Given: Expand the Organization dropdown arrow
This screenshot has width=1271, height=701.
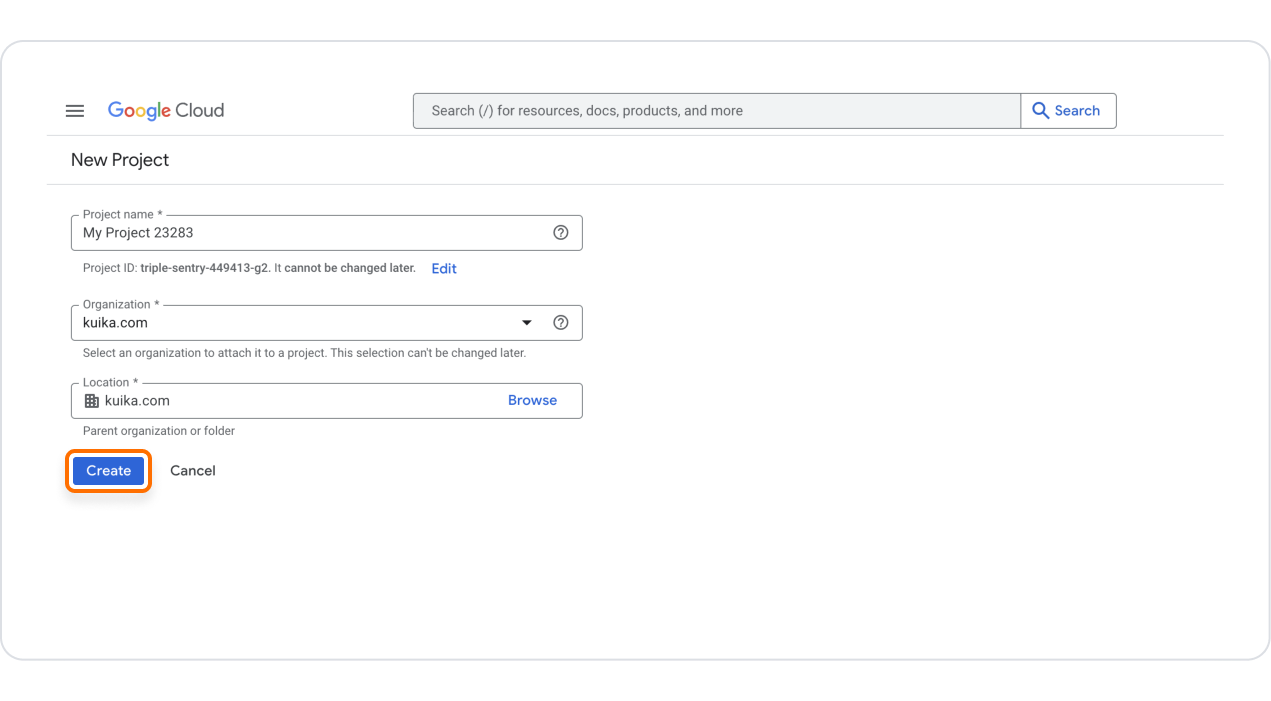Looking at the screenshot, I should 527,323.
